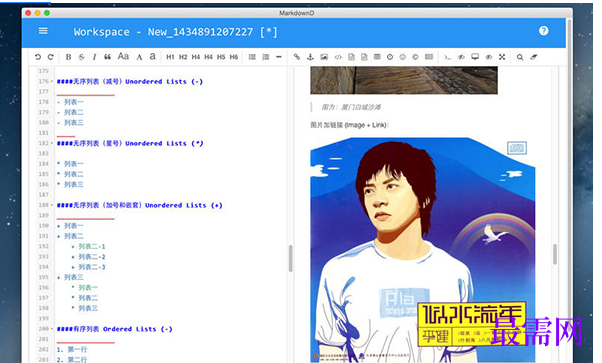This screenshot has width=602, height=363.
Task: Switch to full HTML preview with desktop icon
Action: pos(475,57)
